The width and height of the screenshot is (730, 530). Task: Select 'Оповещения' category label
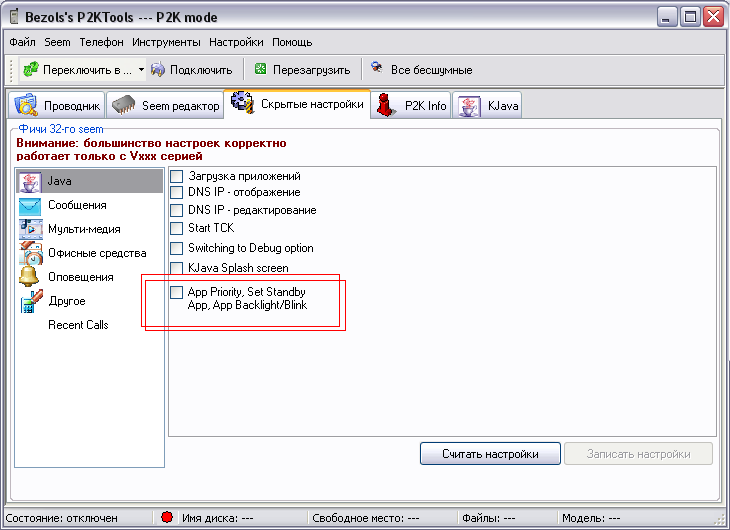click(81, 277)
